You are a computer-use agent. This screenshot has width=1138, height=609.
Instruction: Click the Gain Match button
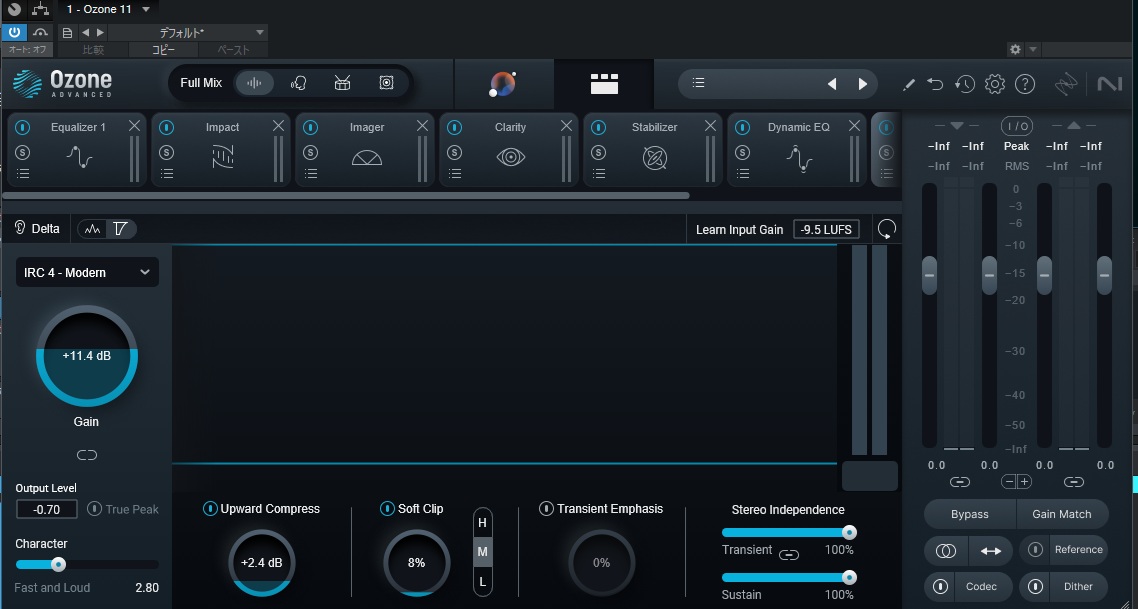(1062, 514)
